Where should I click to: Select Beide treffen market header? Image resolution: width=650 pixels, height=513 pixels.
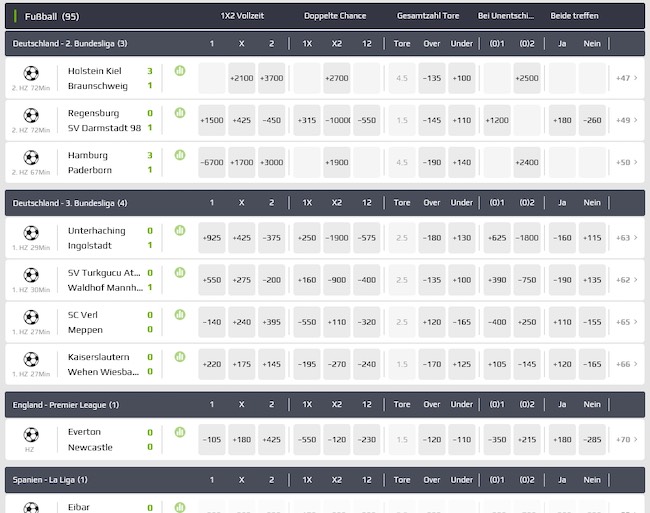coord(574,16)
